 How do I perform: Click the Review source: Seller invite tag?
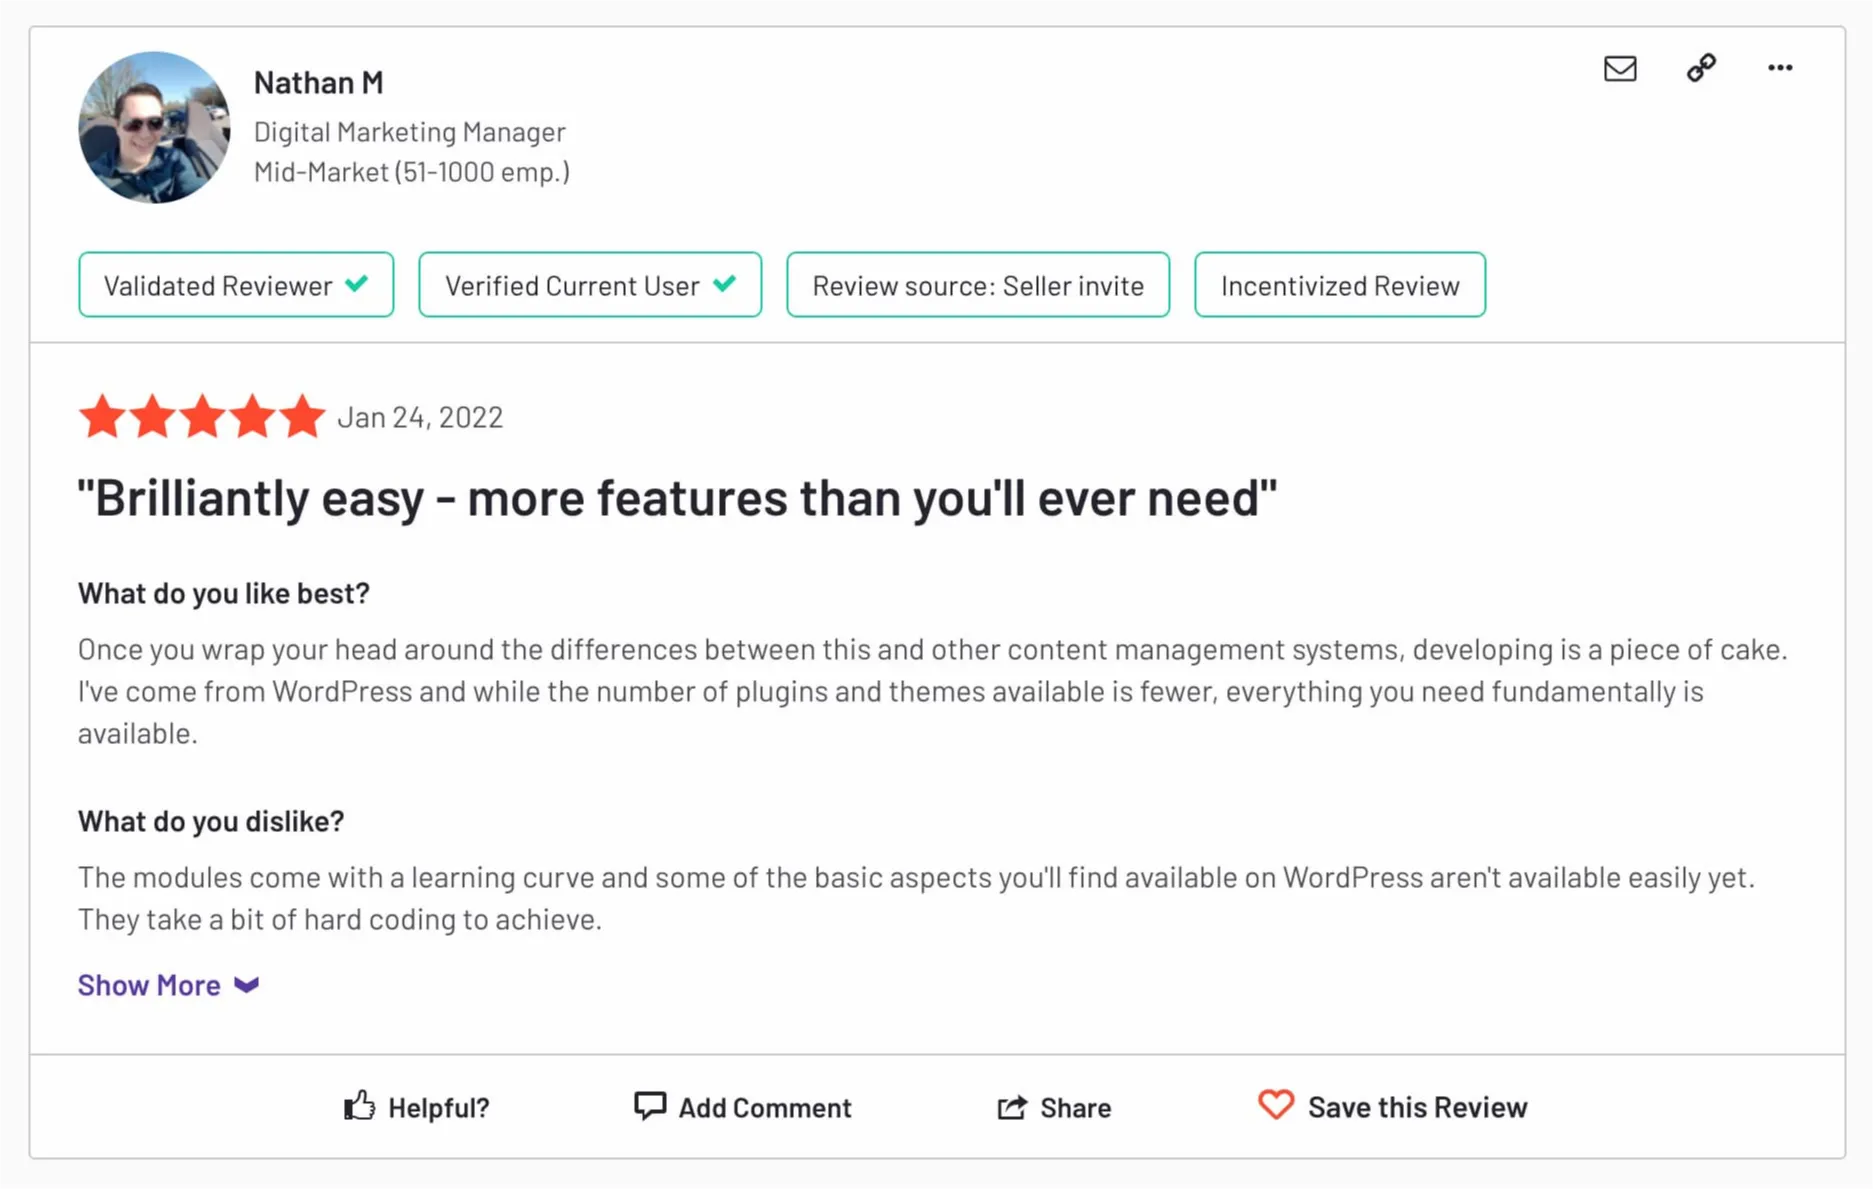point(978,285)
